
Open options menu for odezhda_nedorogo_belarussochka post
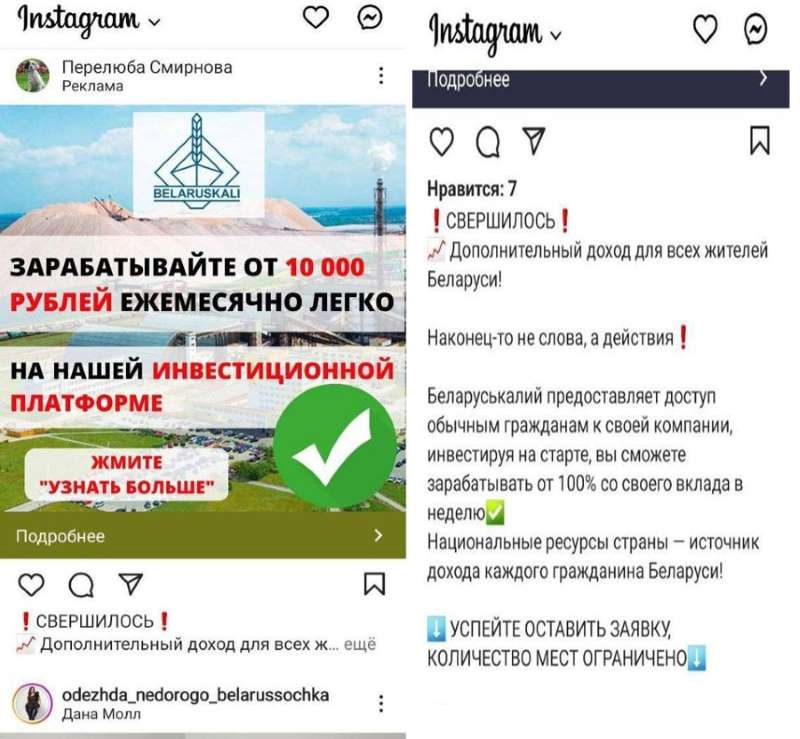point(381,703)
